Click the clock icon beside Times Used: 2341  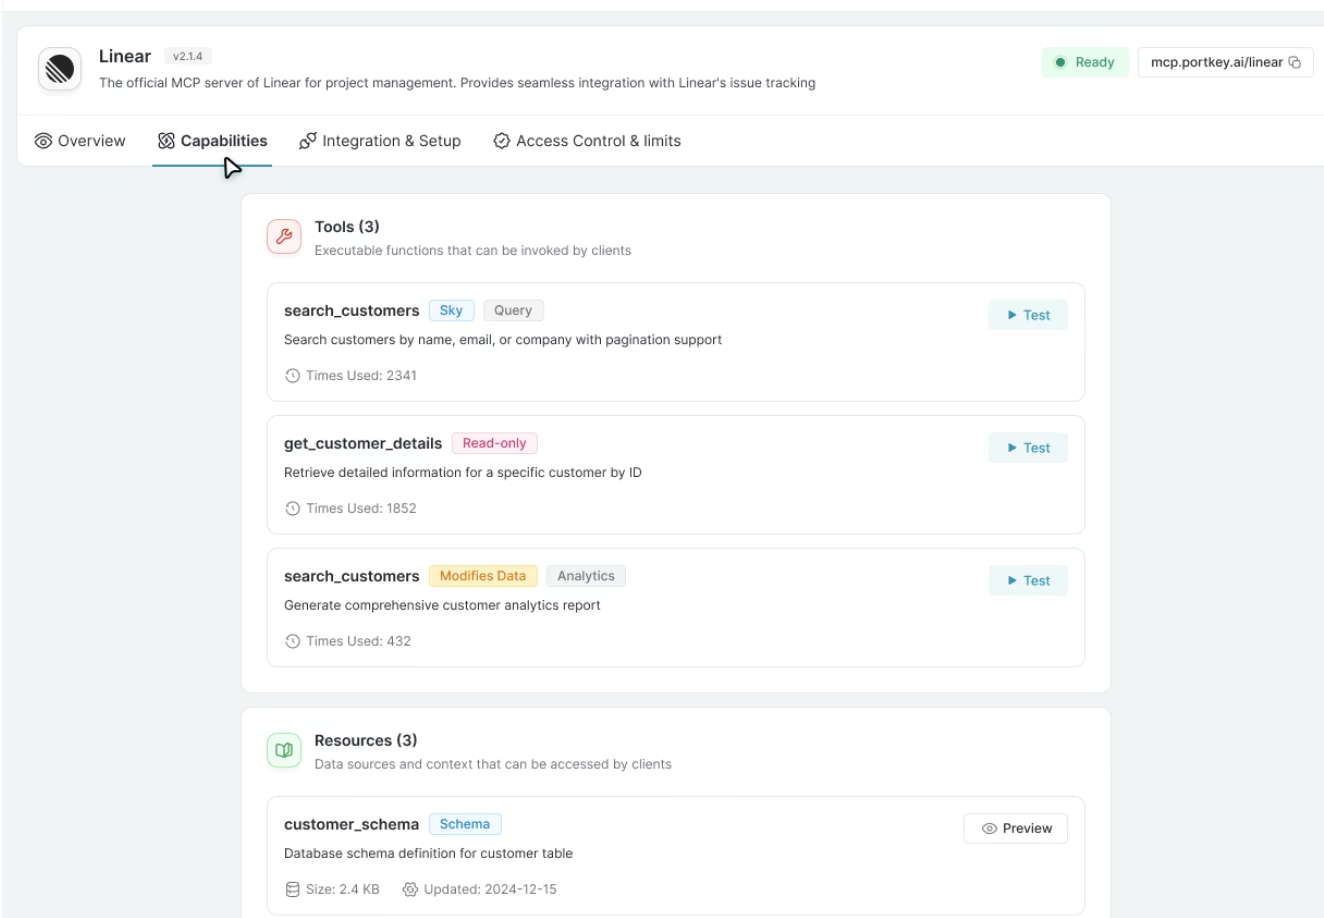click(292, 376)
